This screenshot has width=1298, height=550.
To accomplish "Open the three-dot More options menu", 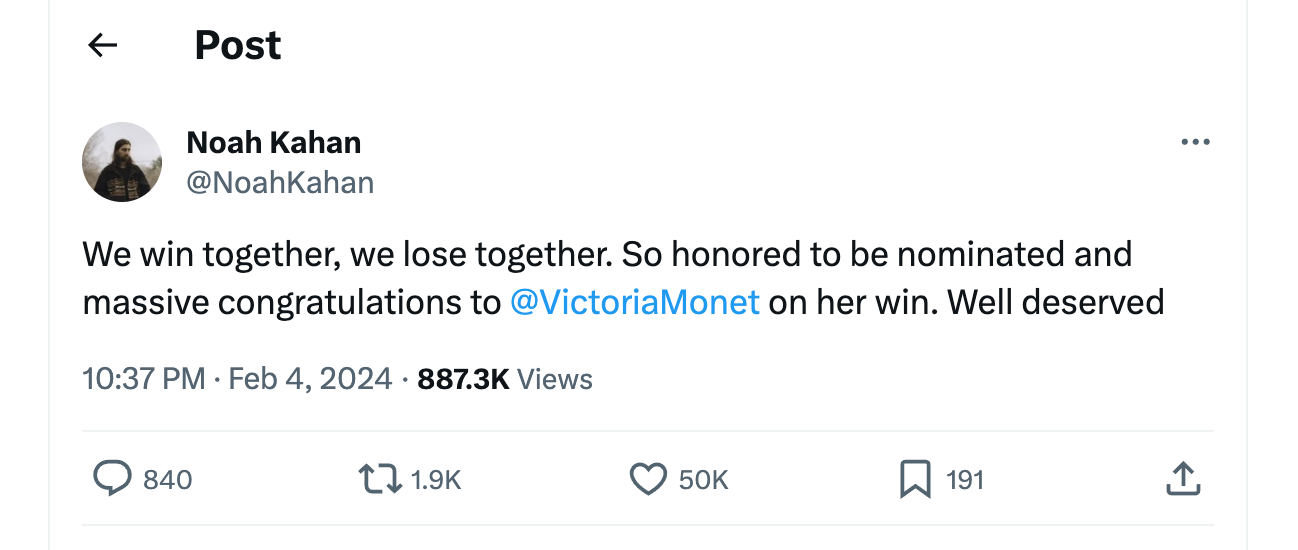I will [1195, 143].
